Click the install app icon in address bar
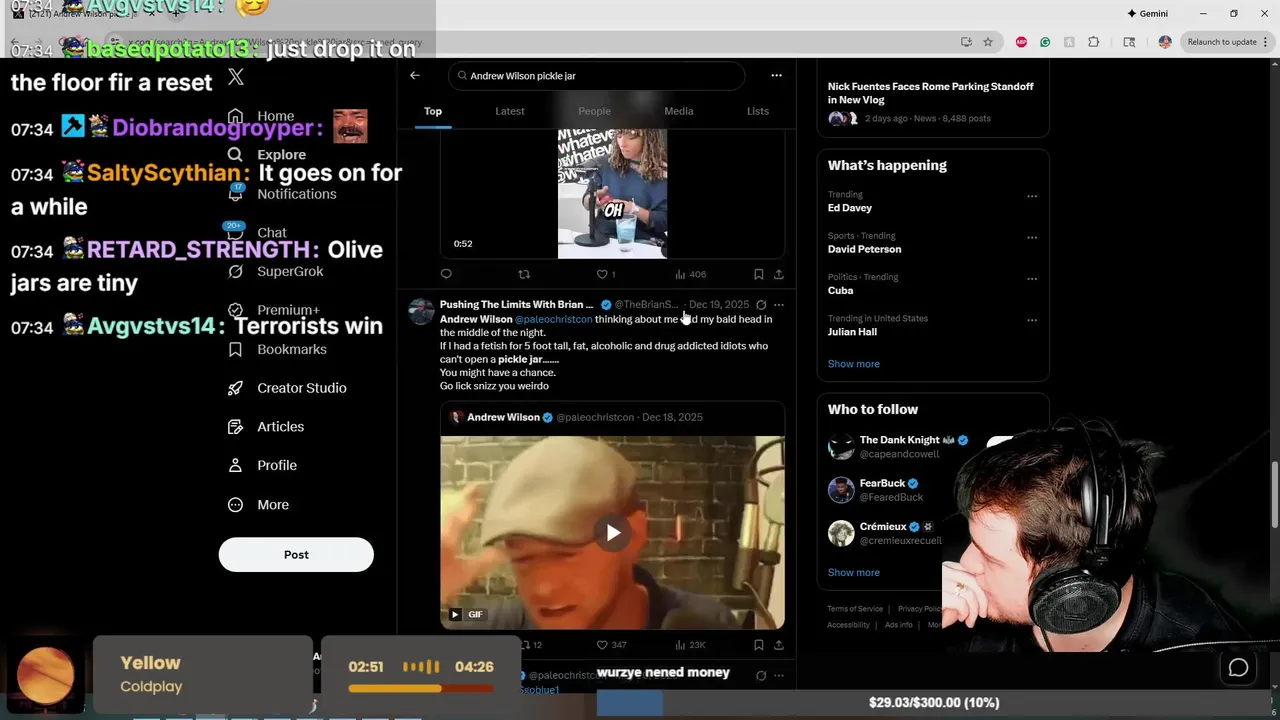The image size is (1280, 720). coord(966,42)
